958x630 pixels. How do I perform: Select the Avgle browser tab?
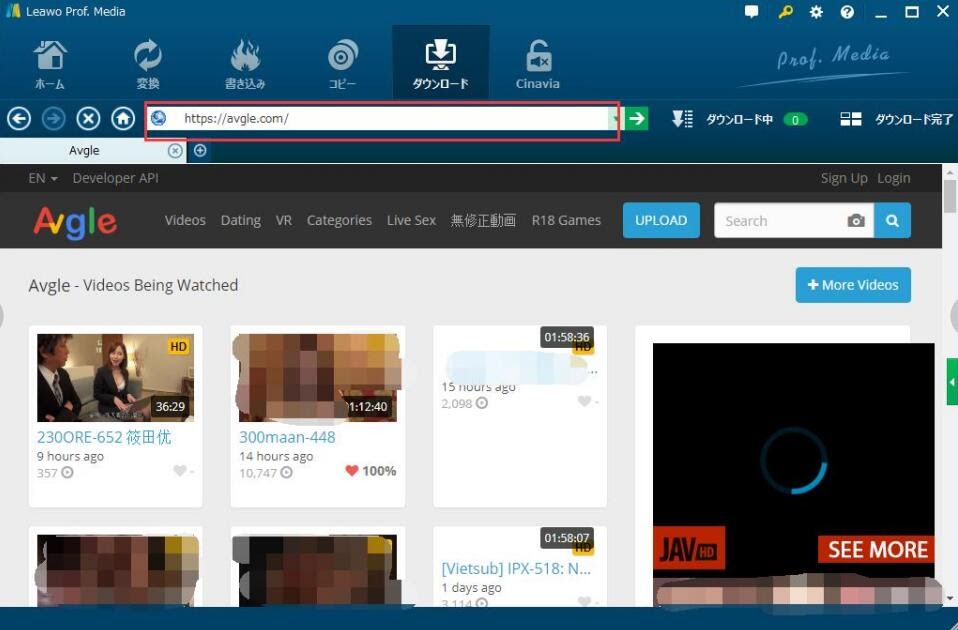click(x=84, y=150)
